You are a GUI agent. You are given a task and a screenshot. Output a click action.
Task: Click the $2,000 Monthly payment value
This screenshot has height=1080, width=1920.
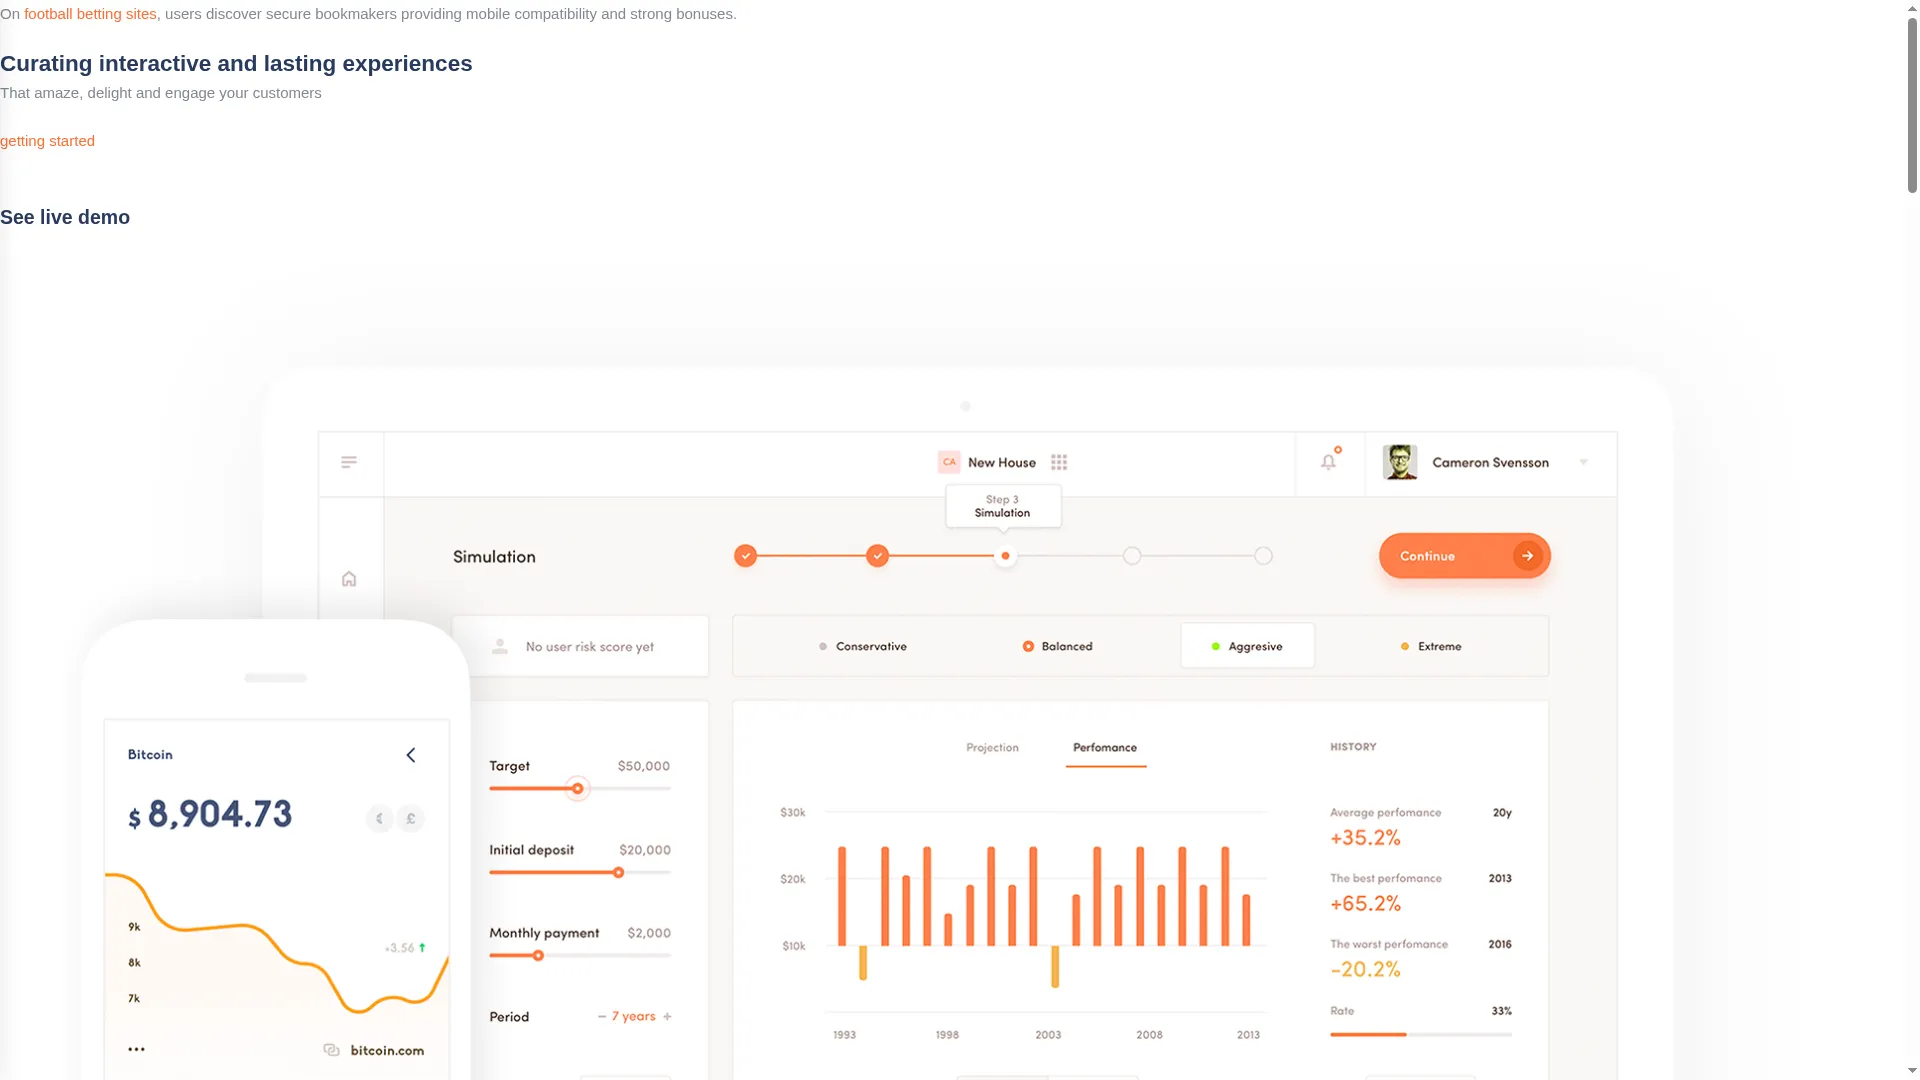(x=649, y=934)
